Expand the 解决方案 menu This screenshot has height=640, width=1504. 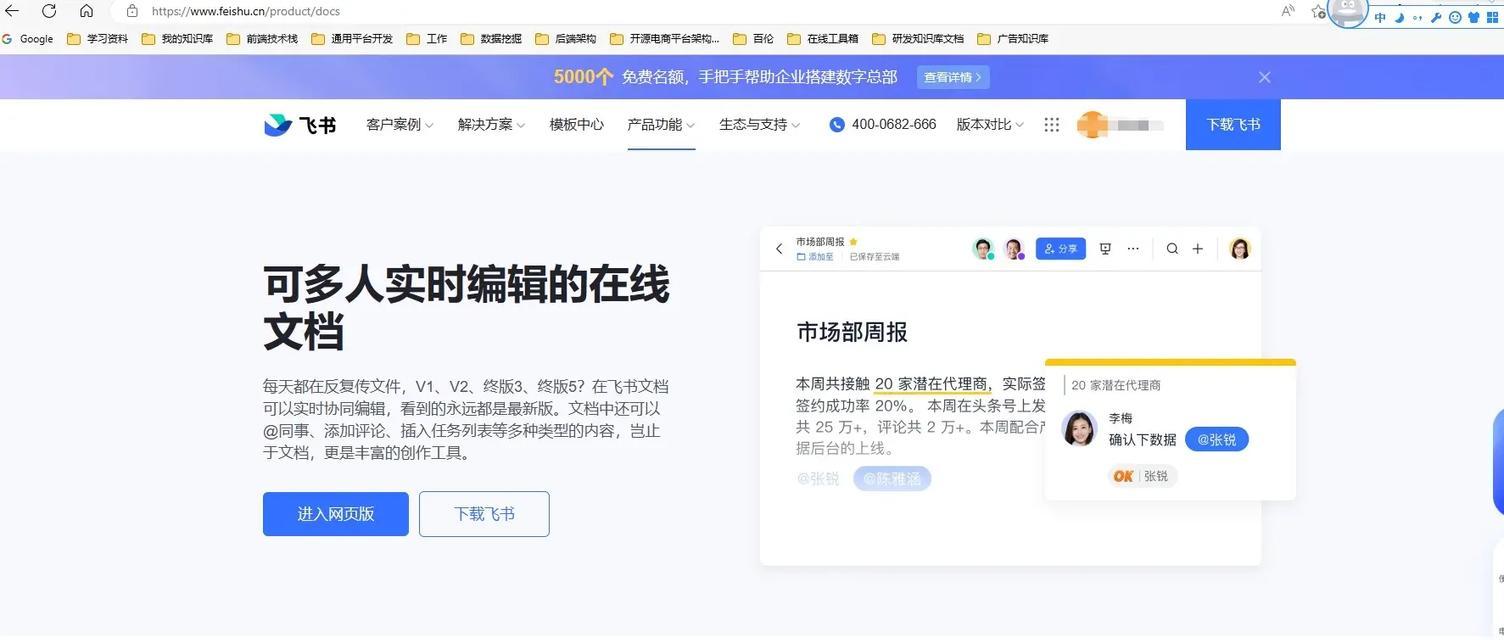click(491, 125)
